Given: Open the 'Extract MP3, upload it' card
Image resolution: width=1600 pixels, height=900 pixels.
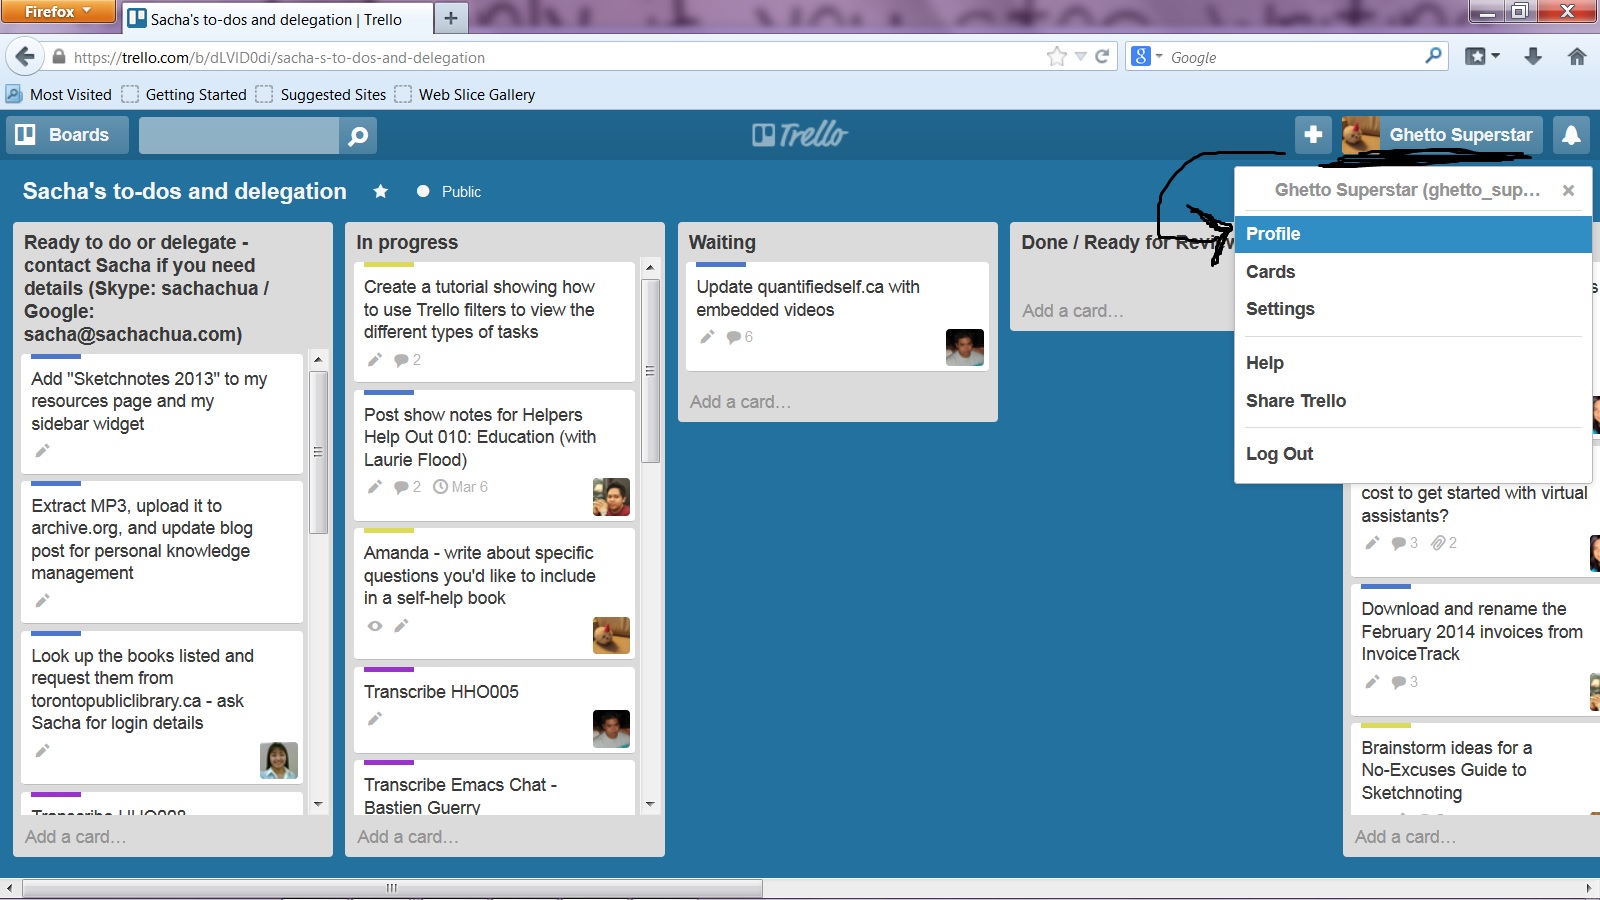Looking at the screenshot, I should point(162,552).
